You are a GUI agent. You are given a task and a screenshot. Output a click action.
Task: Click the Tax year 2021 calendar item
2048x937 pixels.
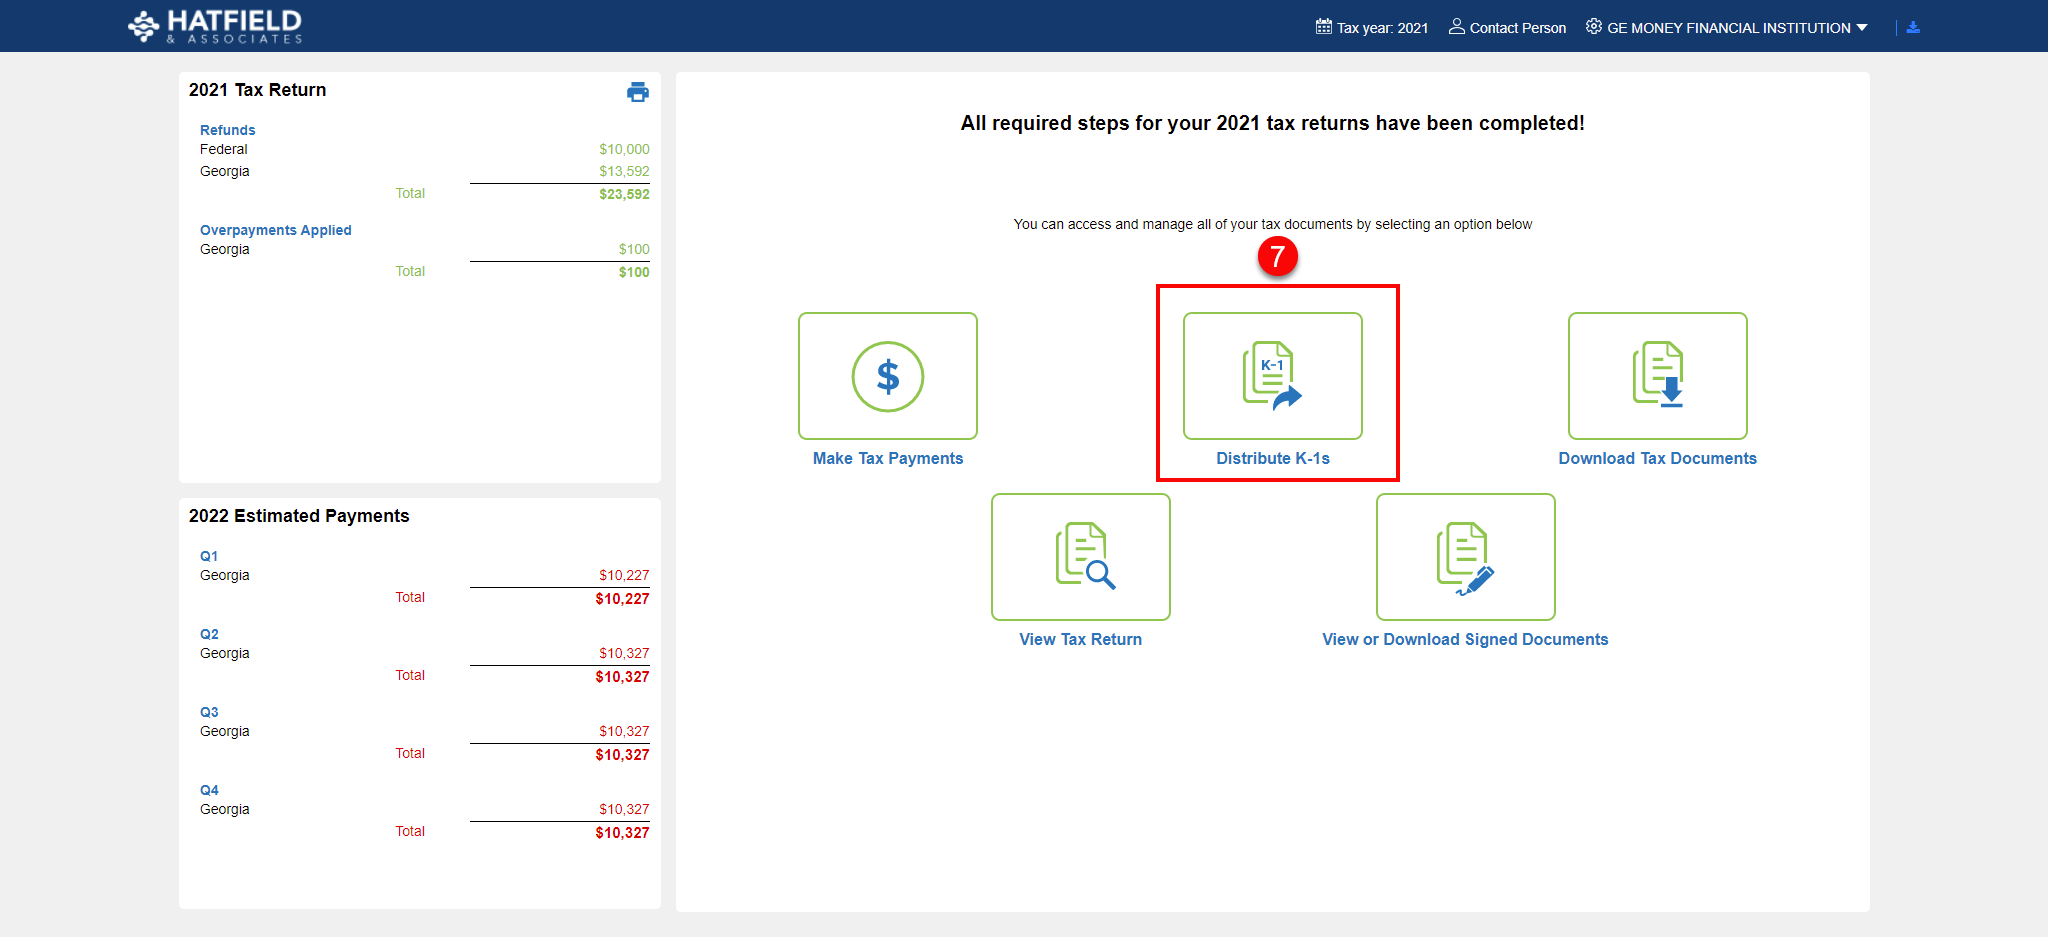[x=1372, y=28]
